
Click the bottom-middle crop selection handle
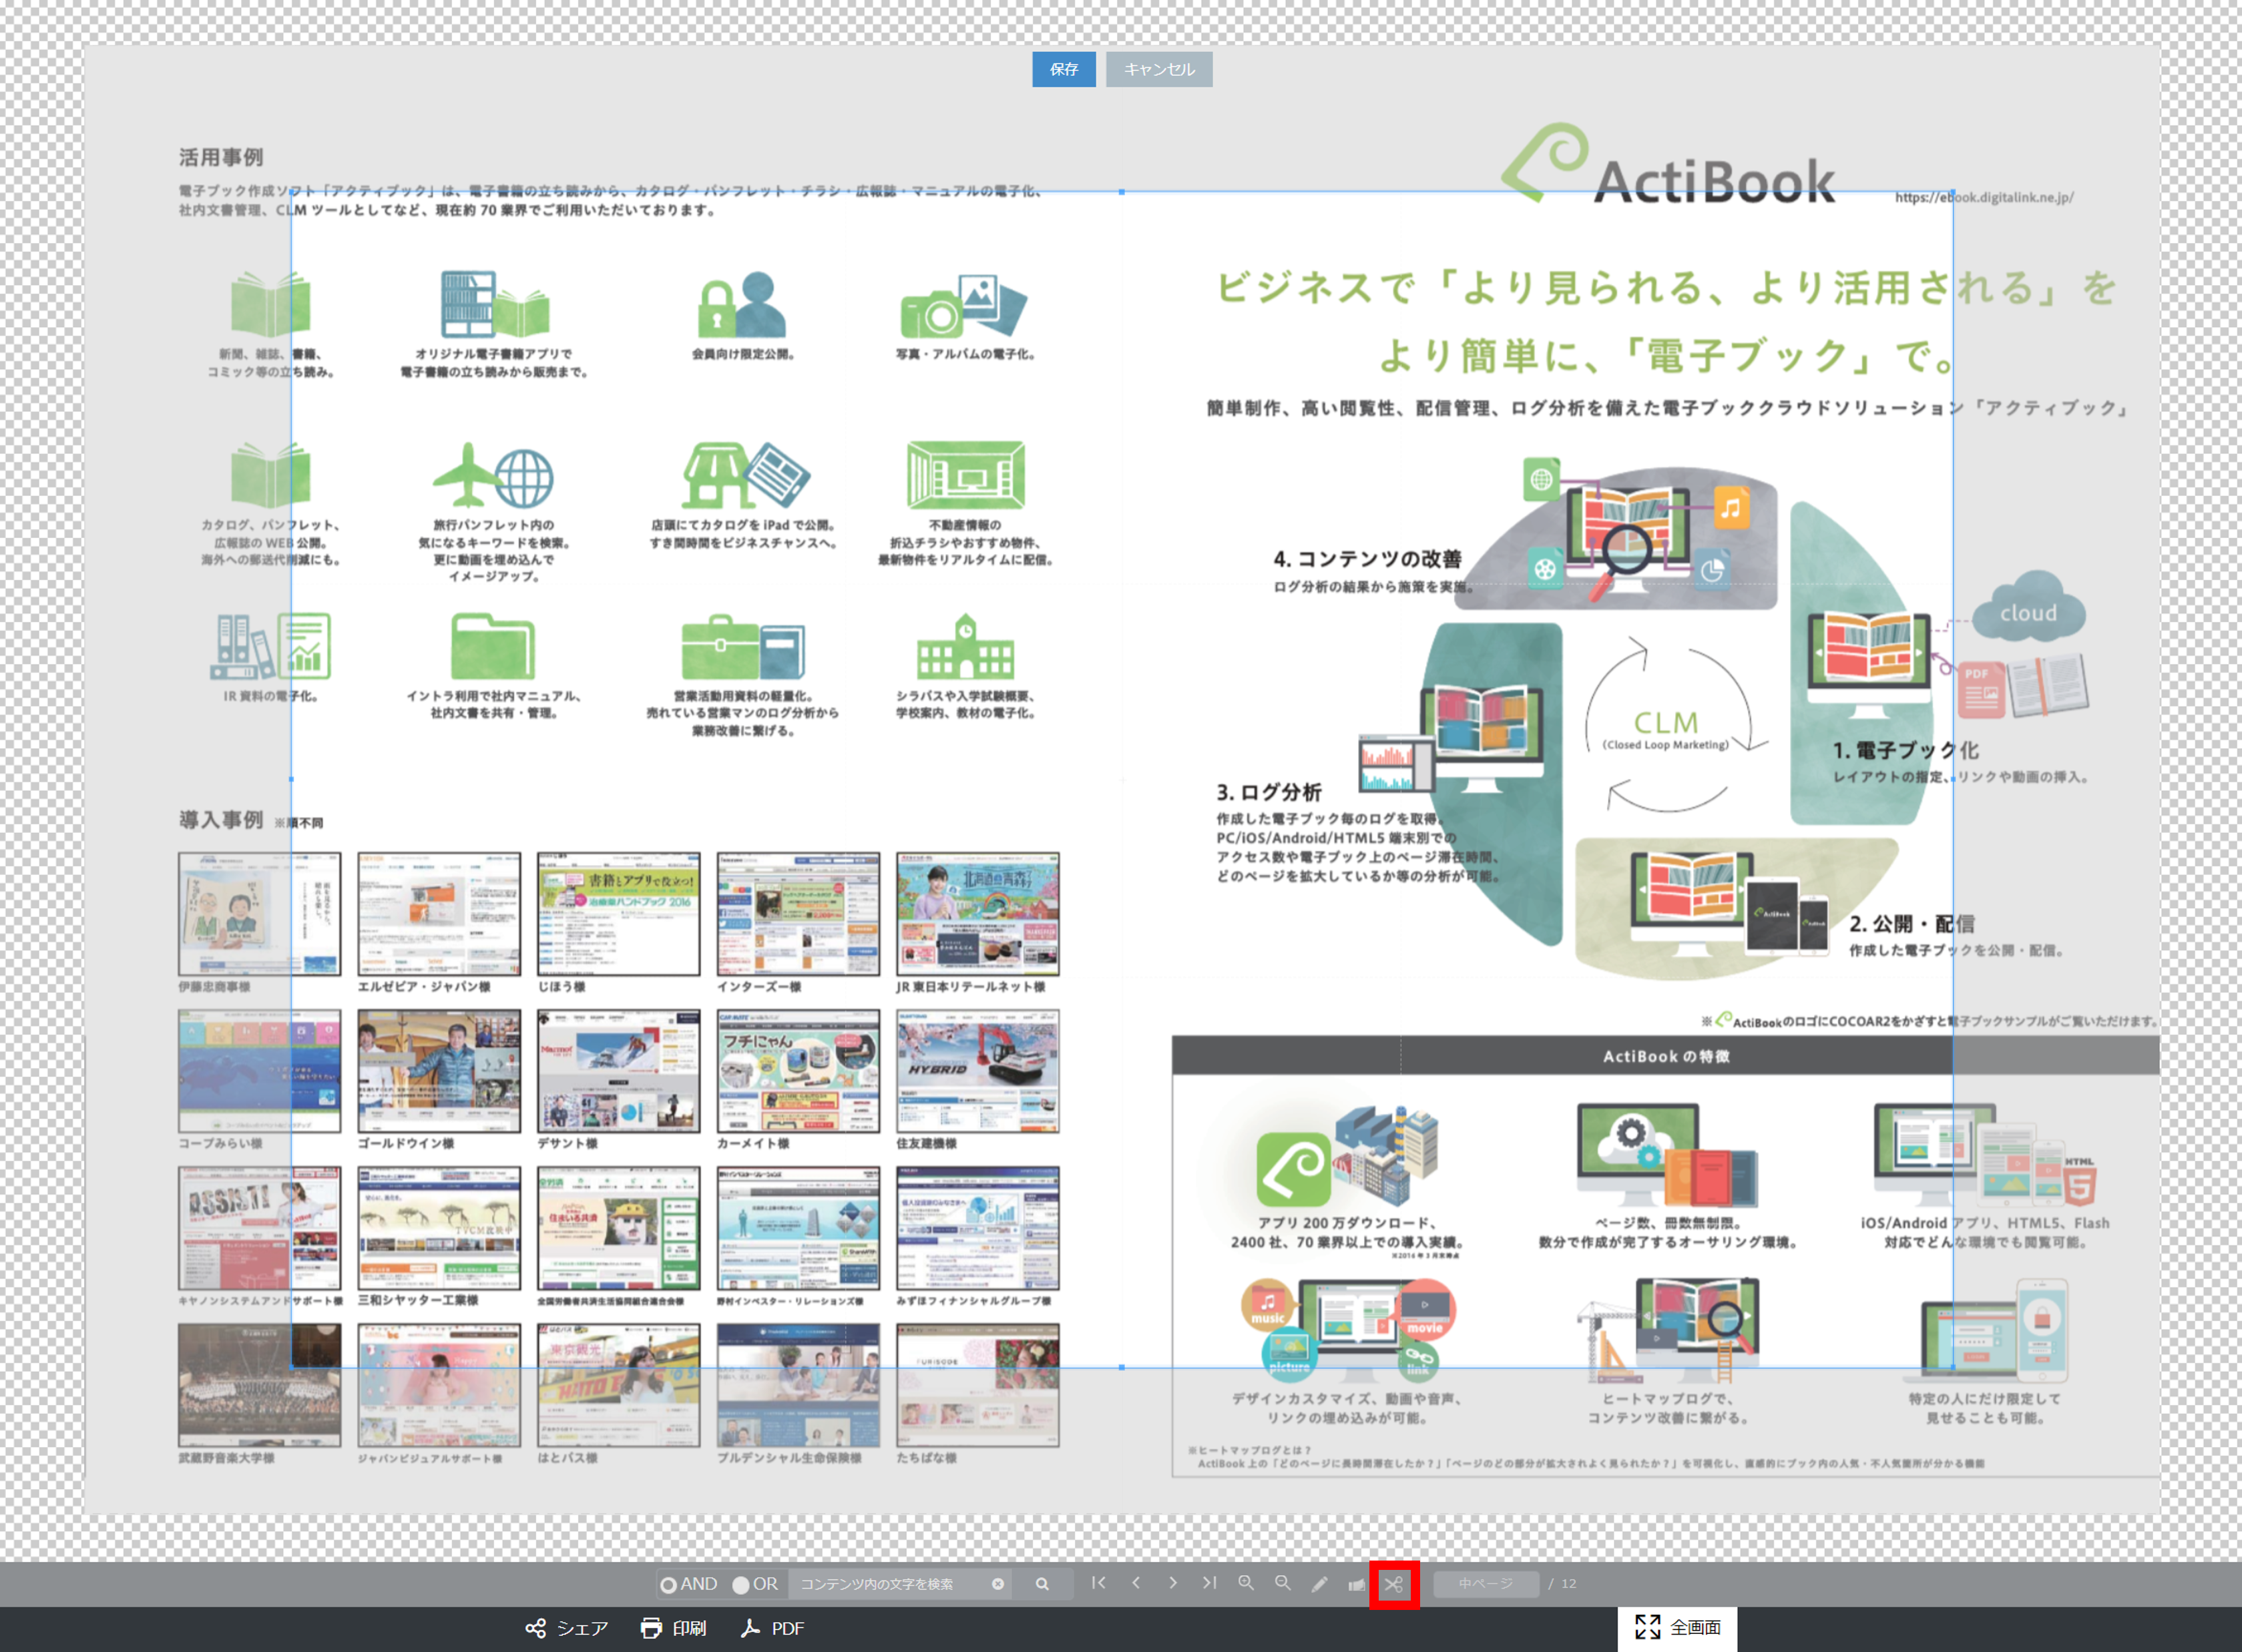click(x=1121, y=1367)
